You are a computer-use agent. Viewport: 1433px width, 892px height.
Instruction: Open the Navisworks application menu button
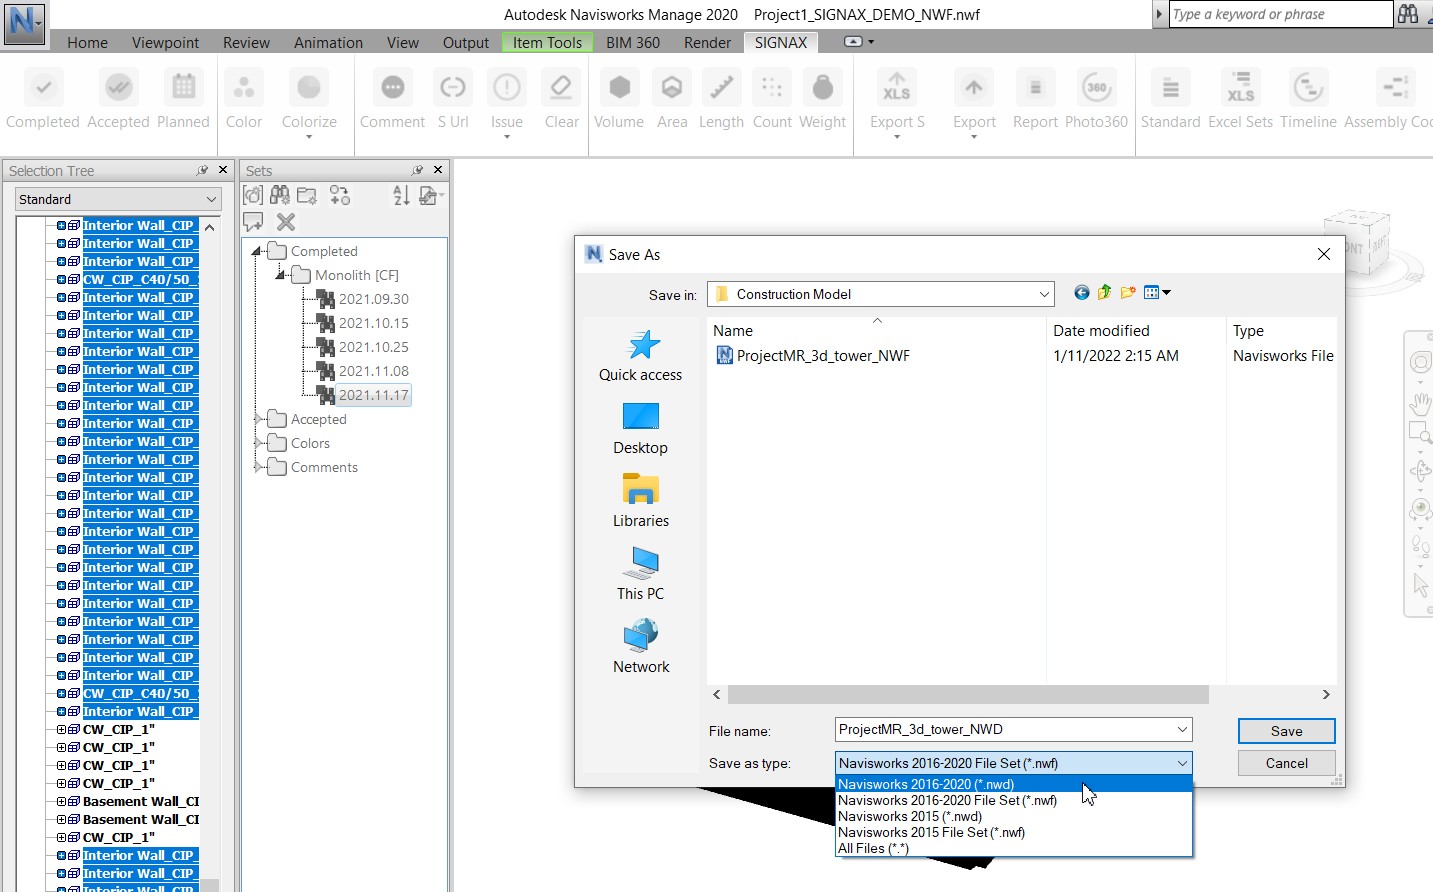[x=24, y=22]
